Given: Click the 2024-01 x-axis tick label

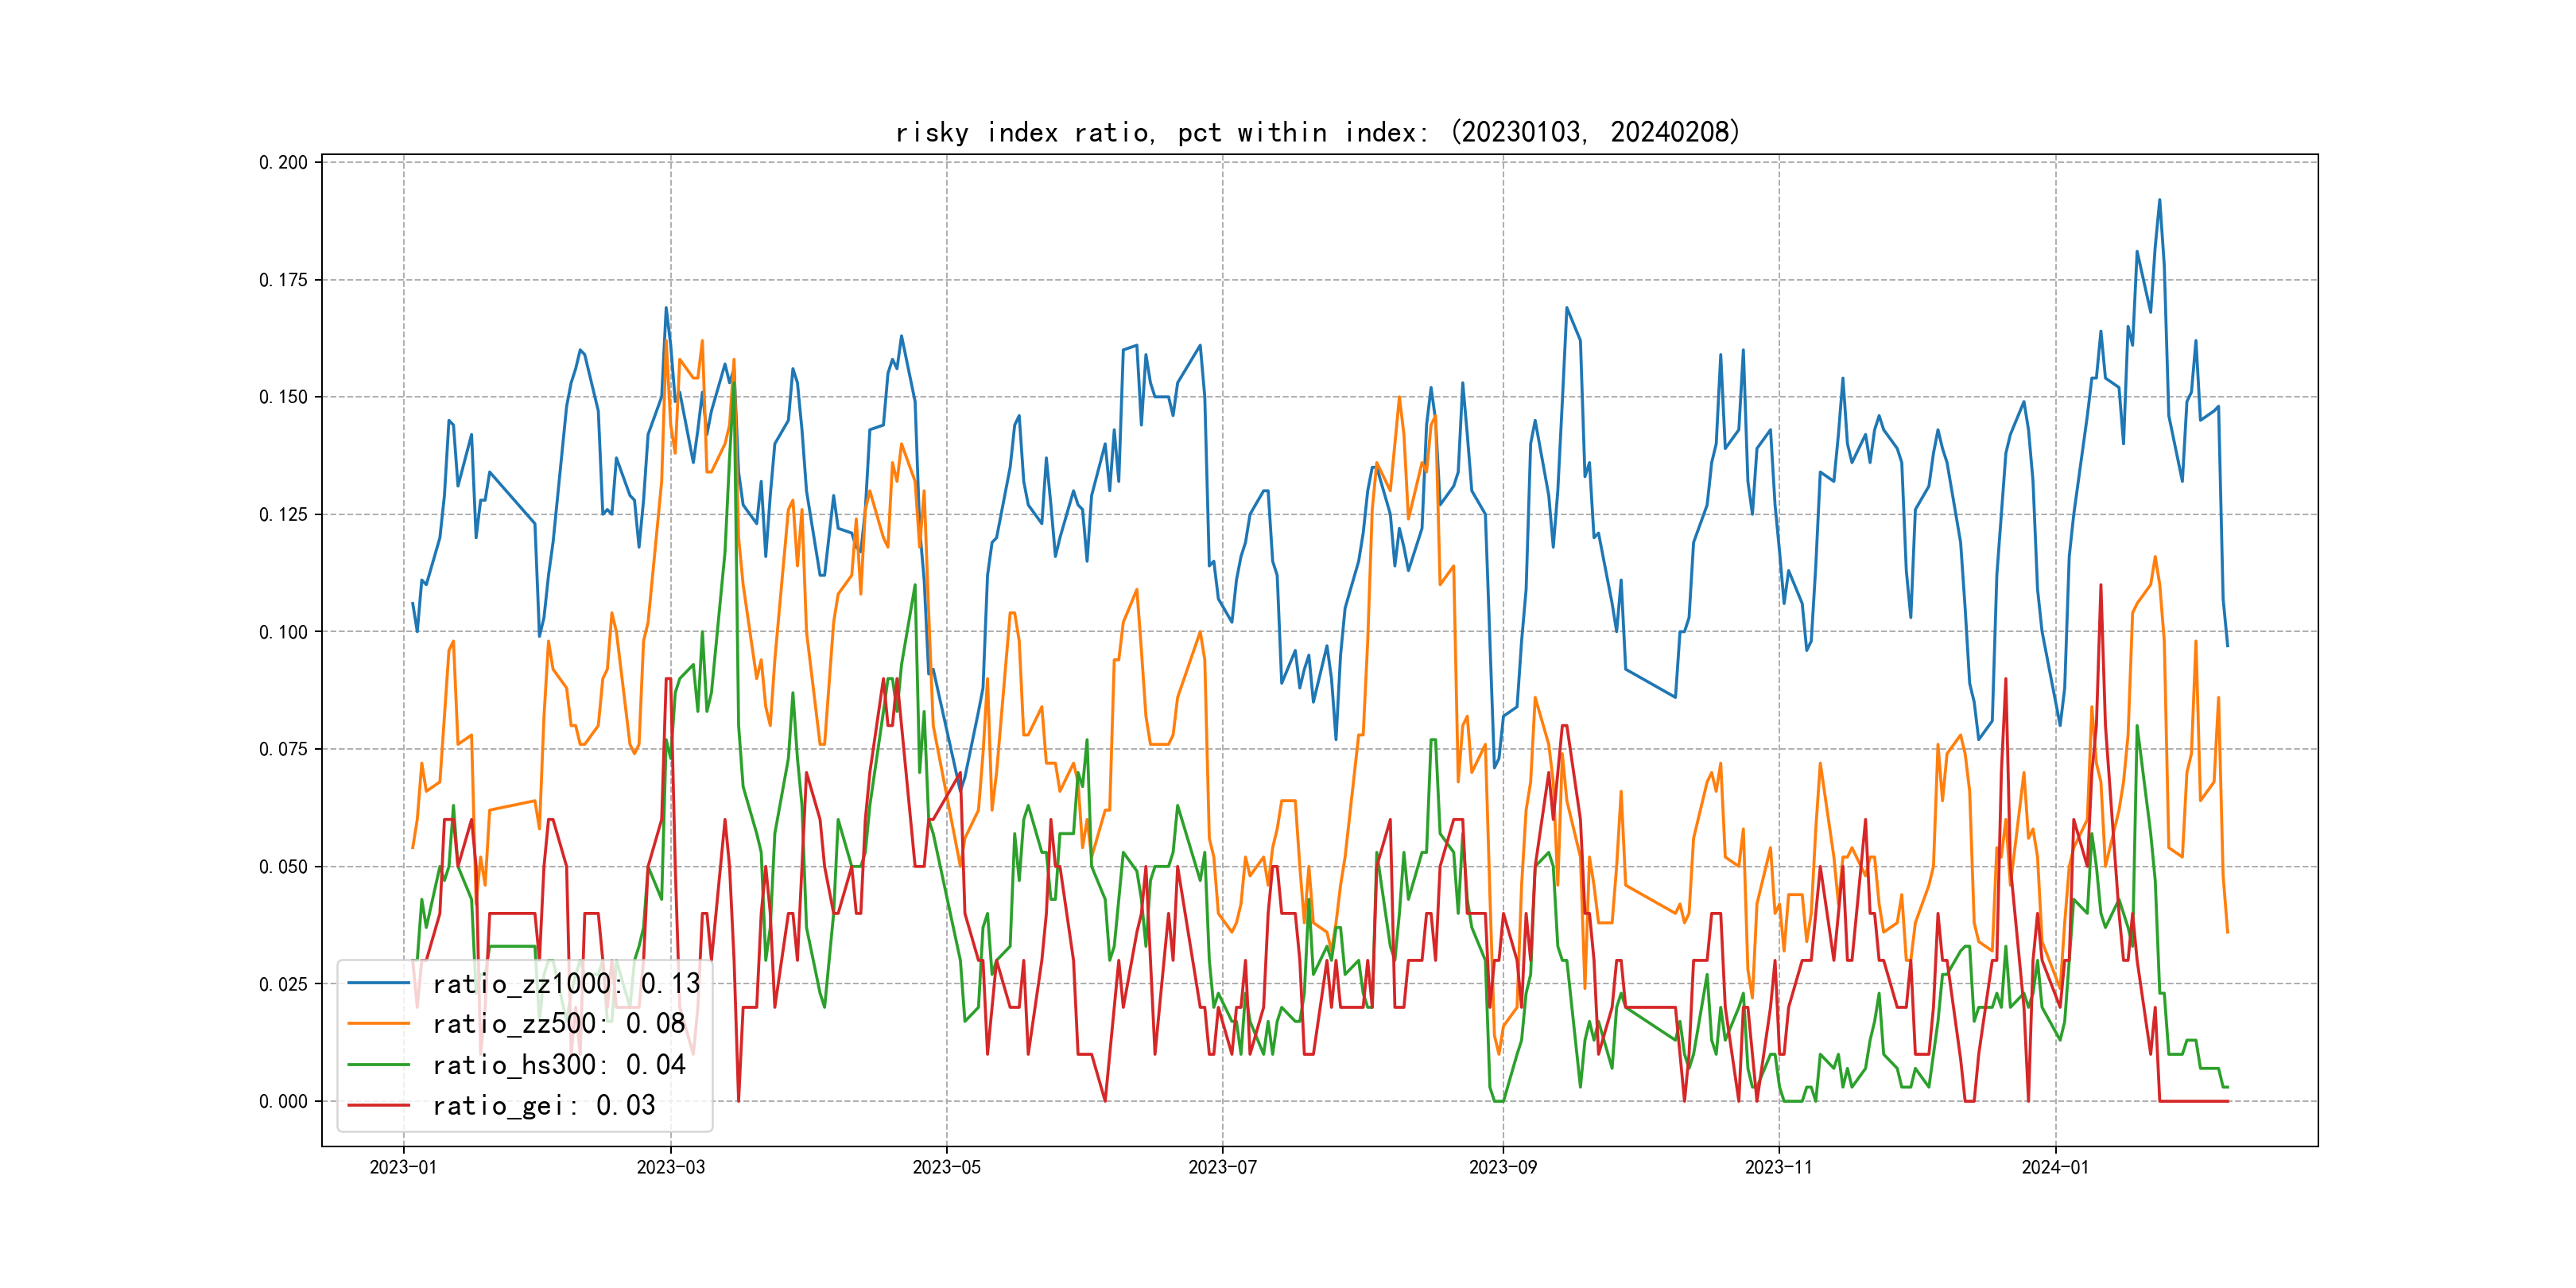Looking at the screenshot, I should point(2055,1167).
